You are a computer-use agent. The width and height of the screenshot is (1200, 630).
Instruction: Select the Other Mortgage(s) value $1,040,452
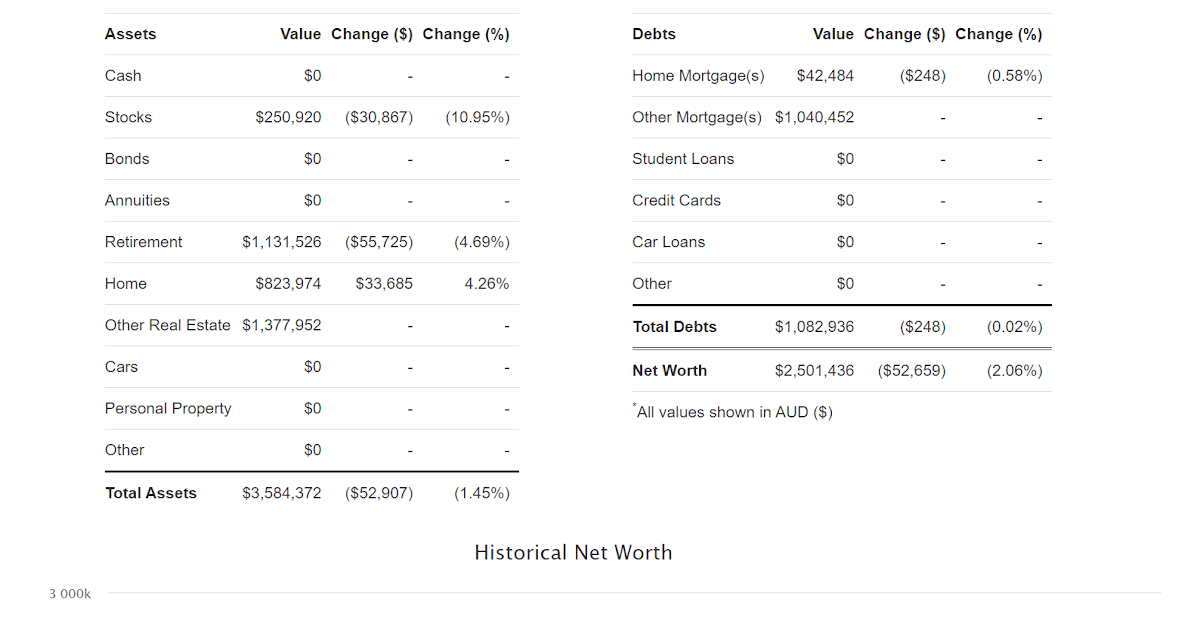tap(814, 117)
